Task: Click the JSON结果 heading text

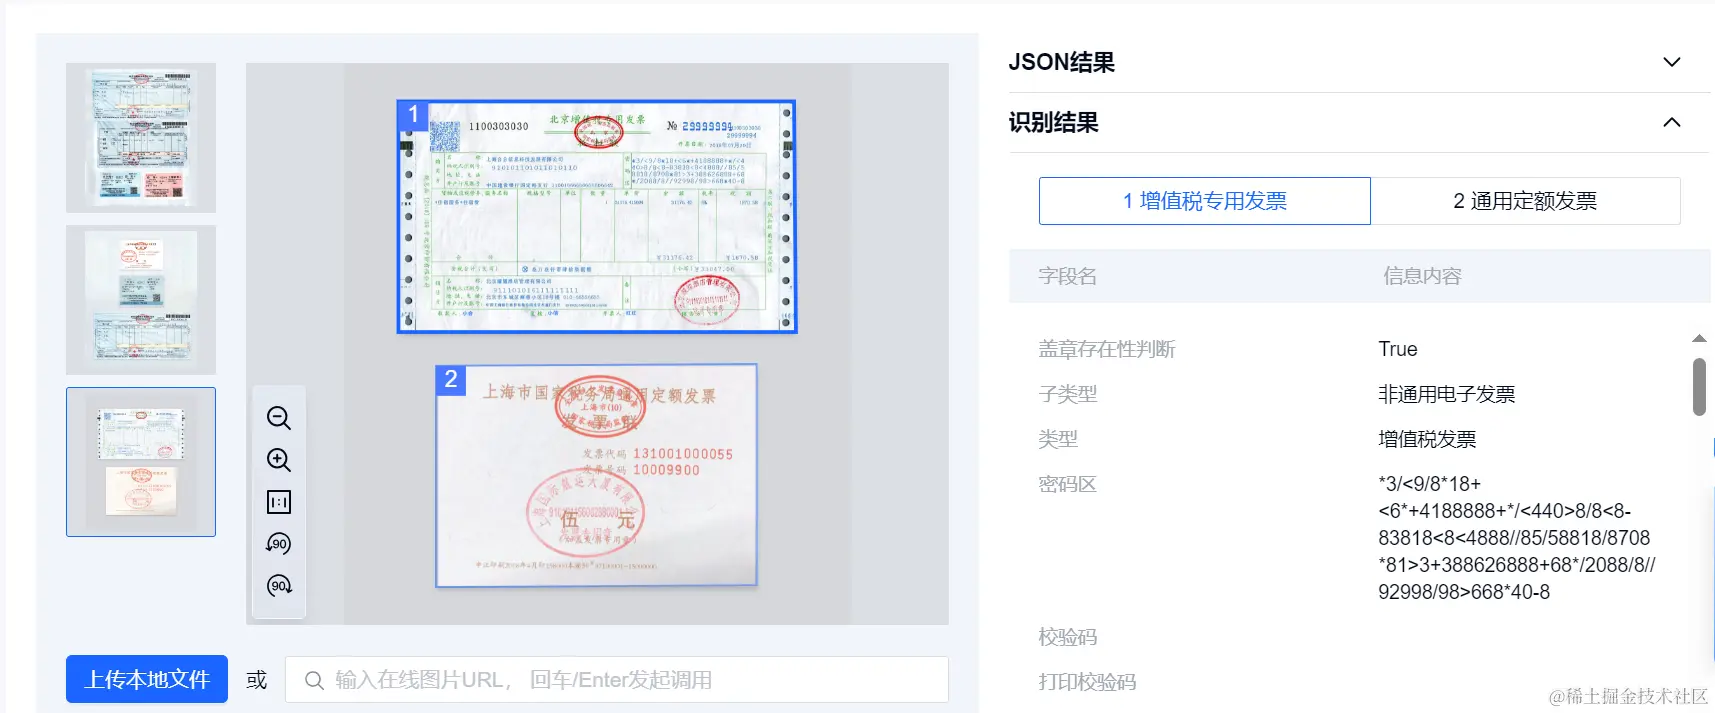Action: [1062, 62]
